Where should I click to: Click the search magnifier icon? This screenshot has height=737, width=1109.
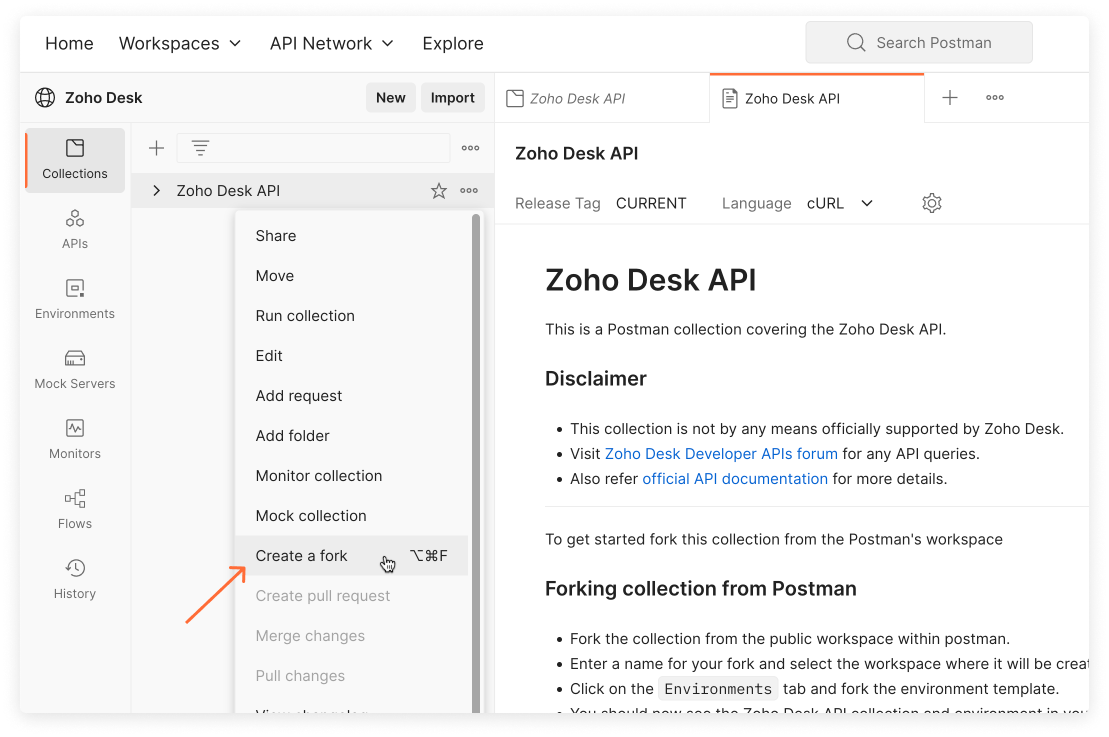[x=856, y=42]
